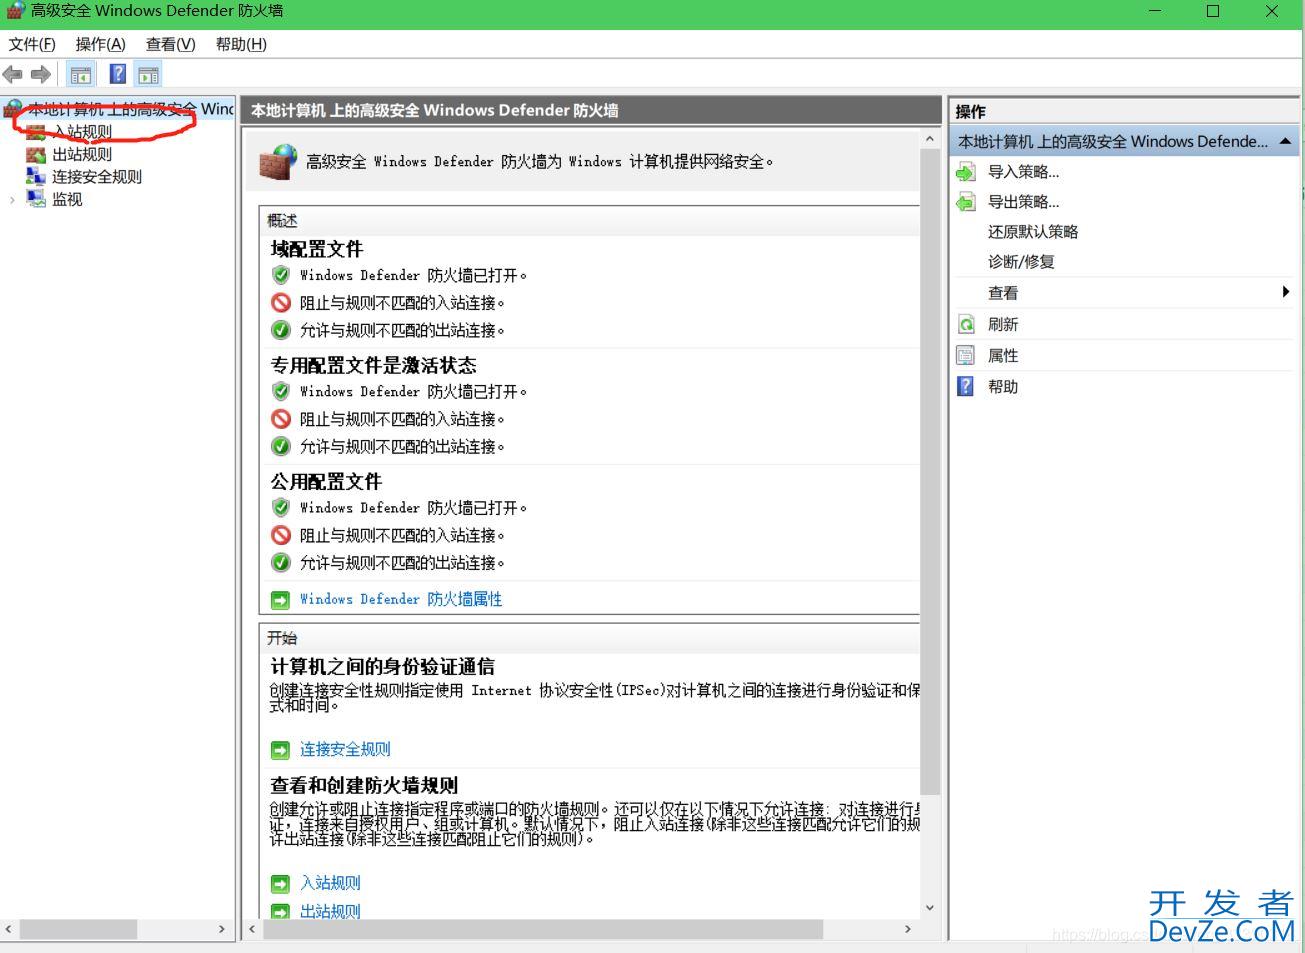
Task: Click 刷新 action text
Action: tap(1003, 324)
